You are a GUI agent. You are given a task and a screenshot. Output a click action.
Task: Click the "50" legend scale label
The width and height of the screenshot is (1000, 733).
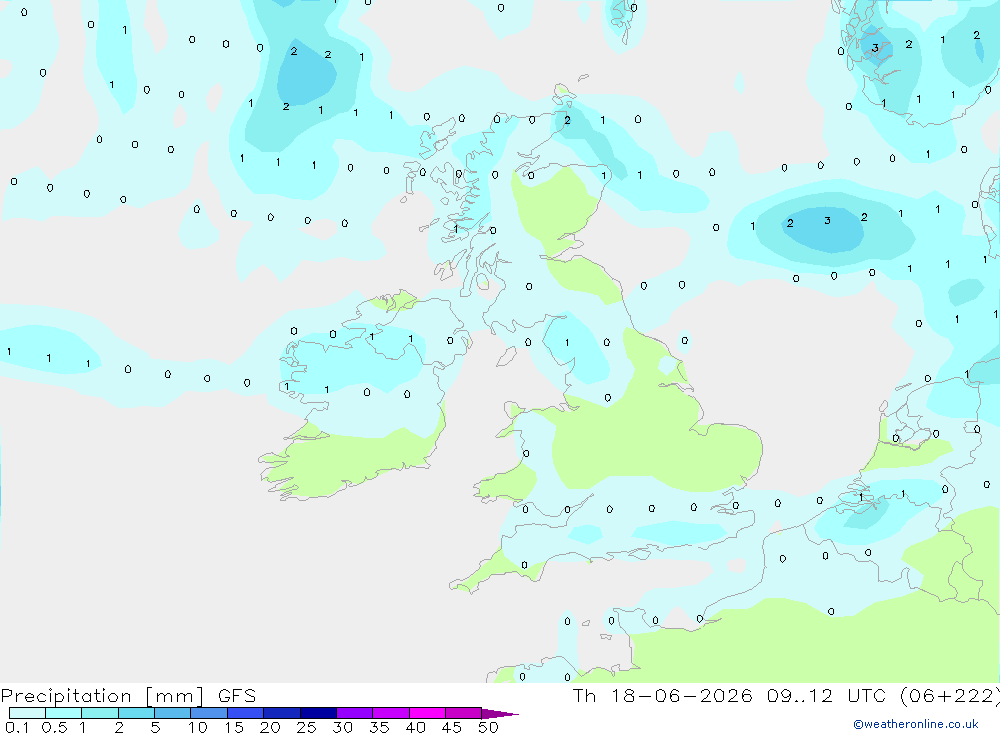(488, 727)
